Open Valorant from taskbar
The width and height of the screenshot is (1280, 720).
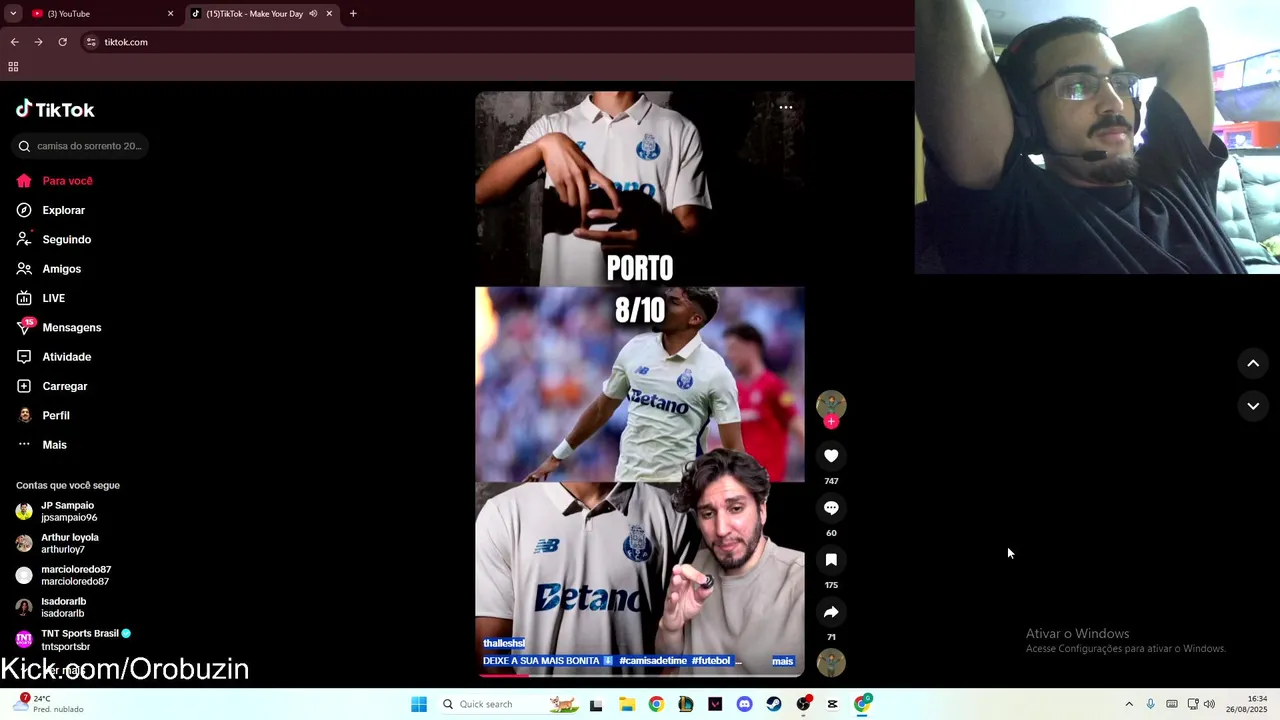click(x=715, y=704)
